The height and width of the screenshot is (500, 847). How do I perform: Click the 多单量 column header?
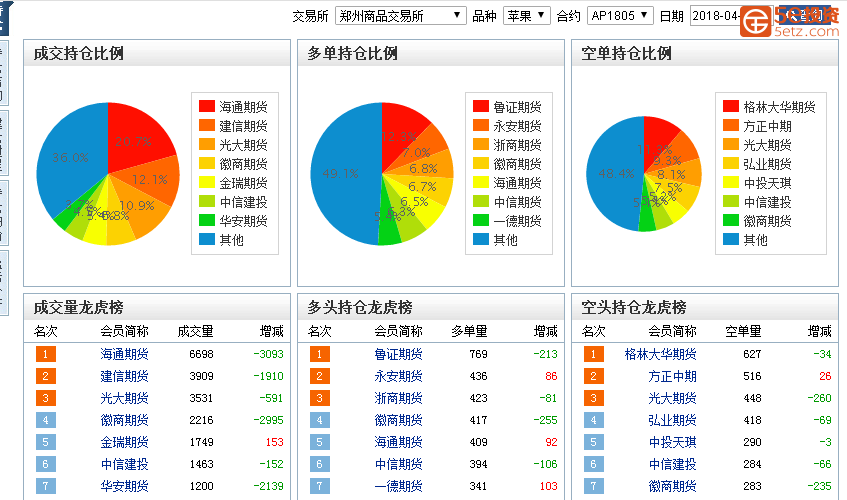coord(469,331)
